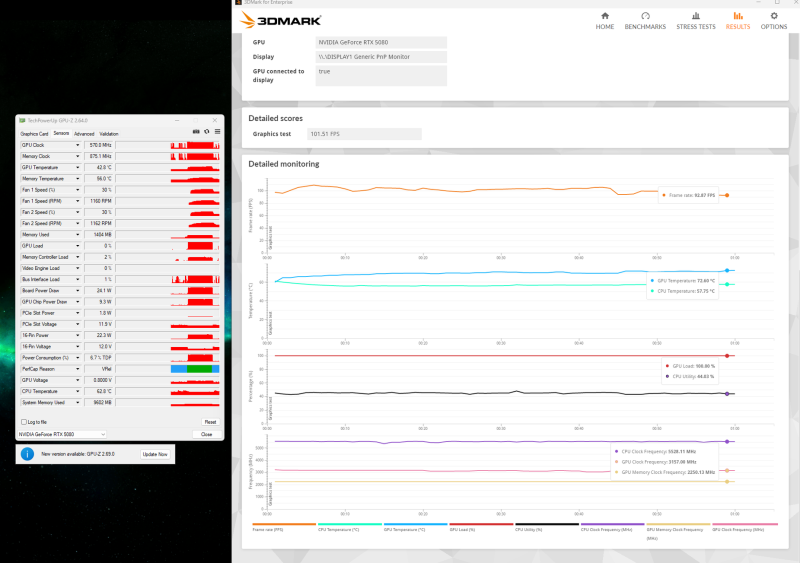Open the GPU Clock sensor dropdown arrow
800x563 pixels.
pos(78,145)
